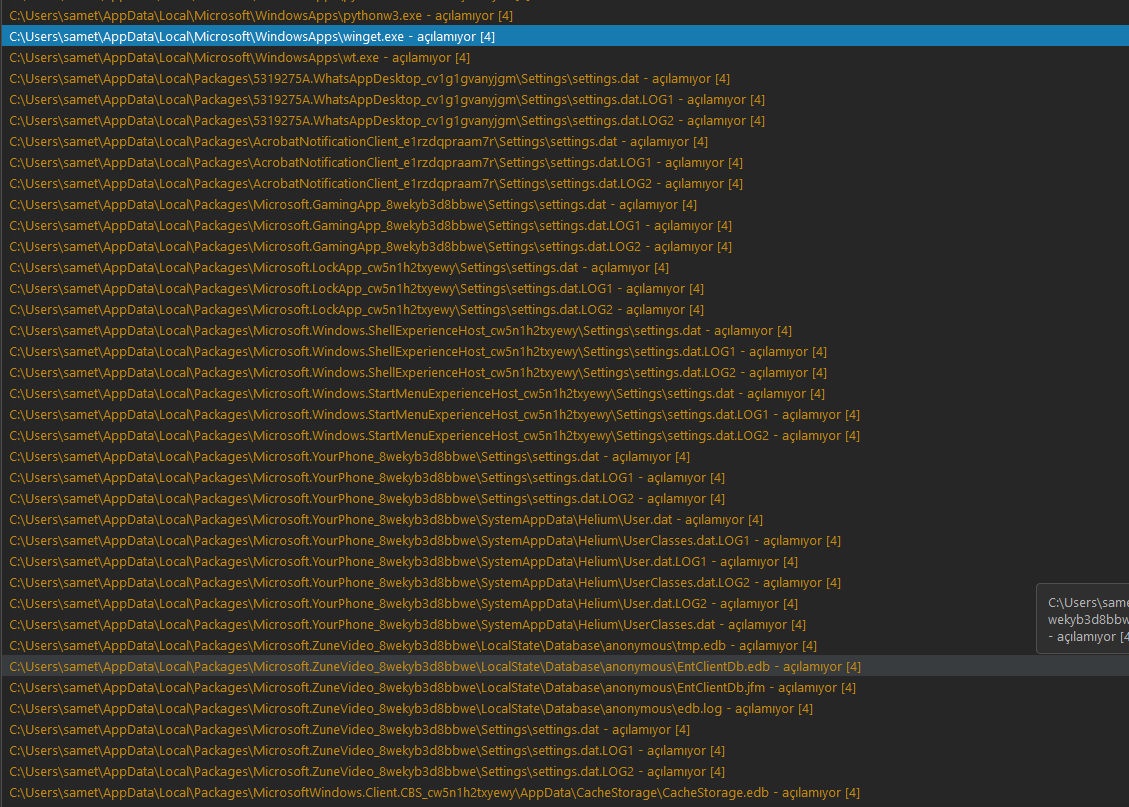Click ZuneVideo Settings\settings.dat - açılamıyor row
This screenshot has width=1129, height=807.
point(564,729)
